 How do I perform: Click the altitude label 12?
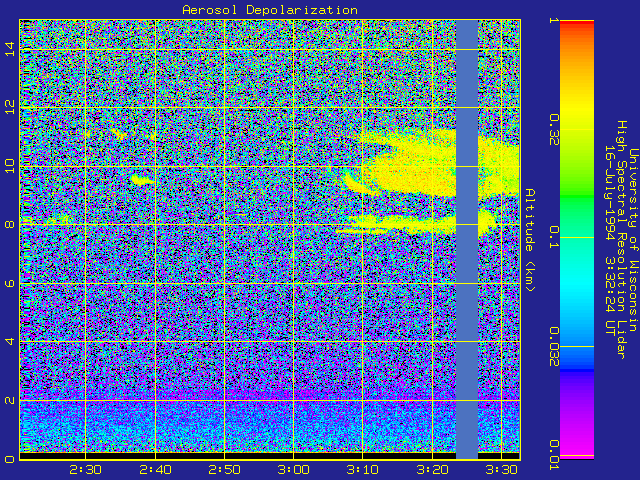pos(10,107)
